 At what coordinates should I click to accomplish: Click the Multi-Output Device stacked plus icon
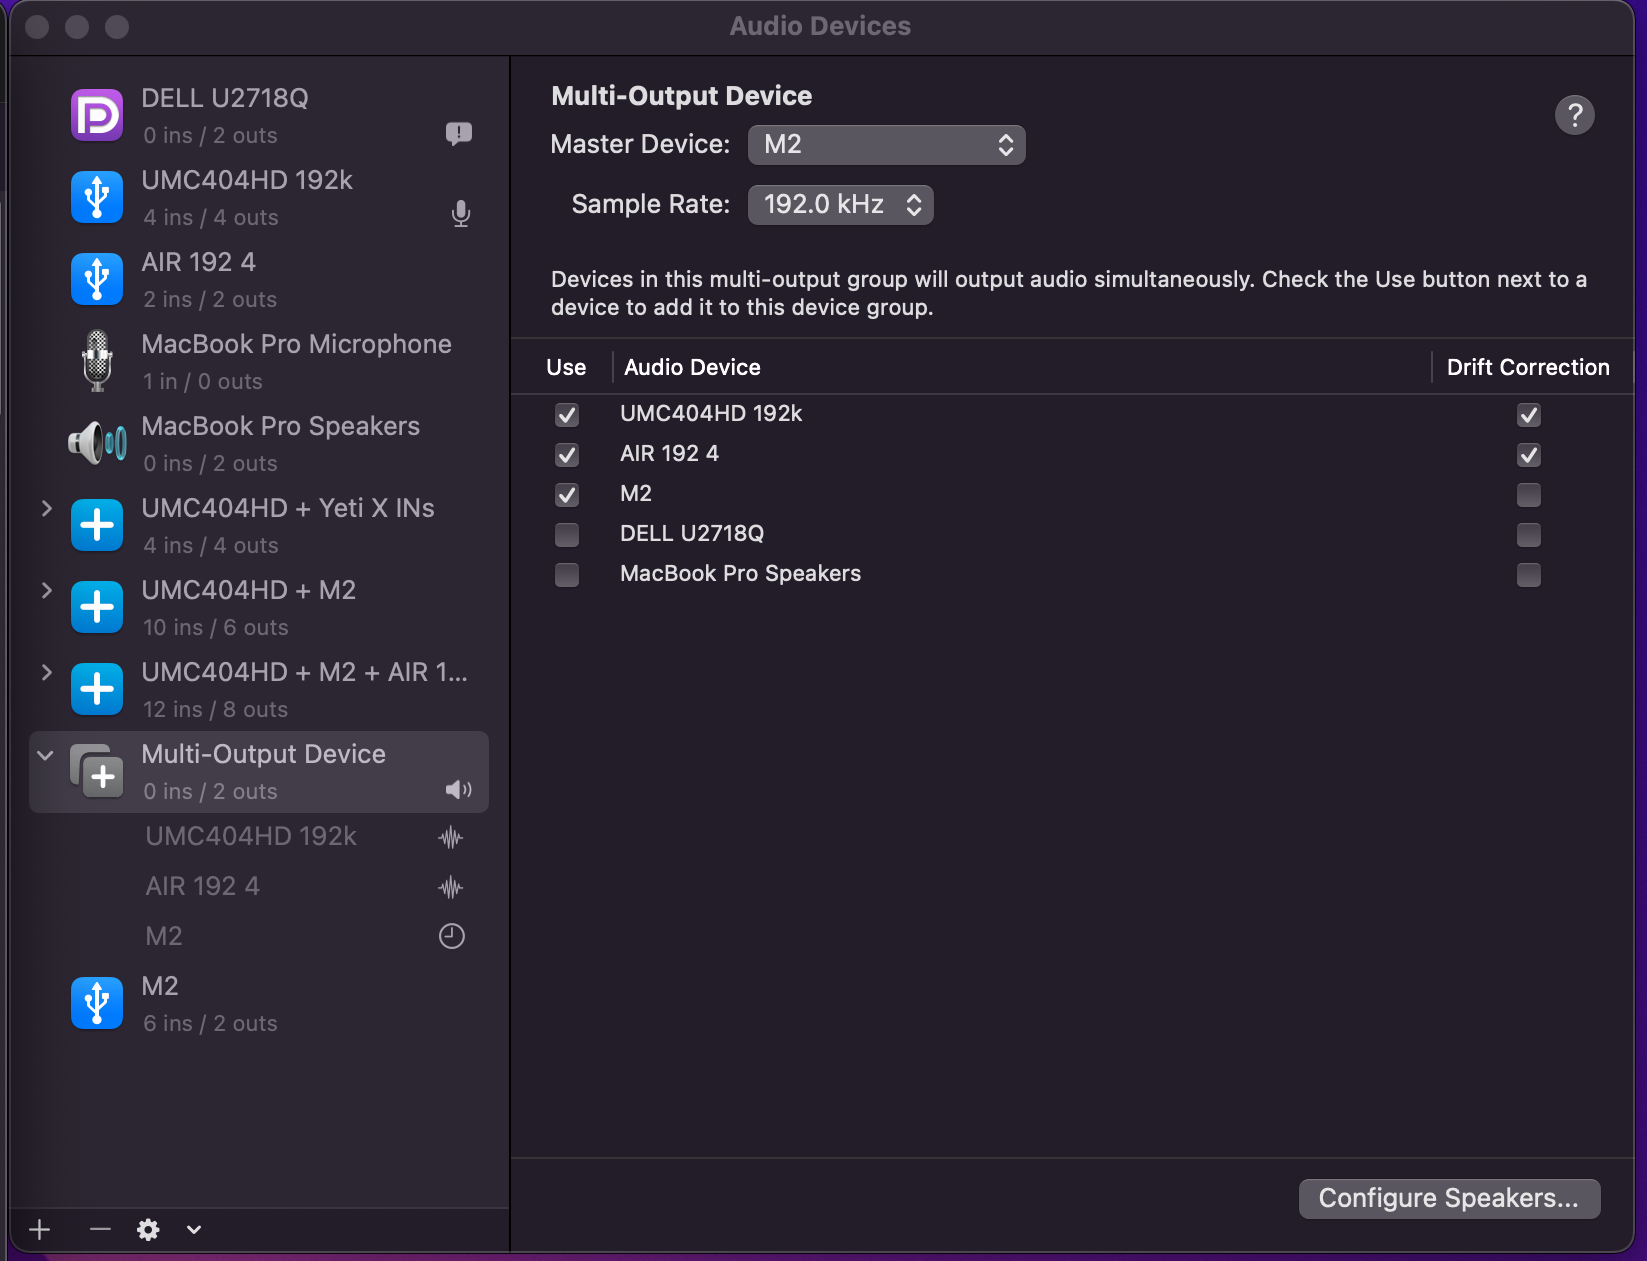97,772
